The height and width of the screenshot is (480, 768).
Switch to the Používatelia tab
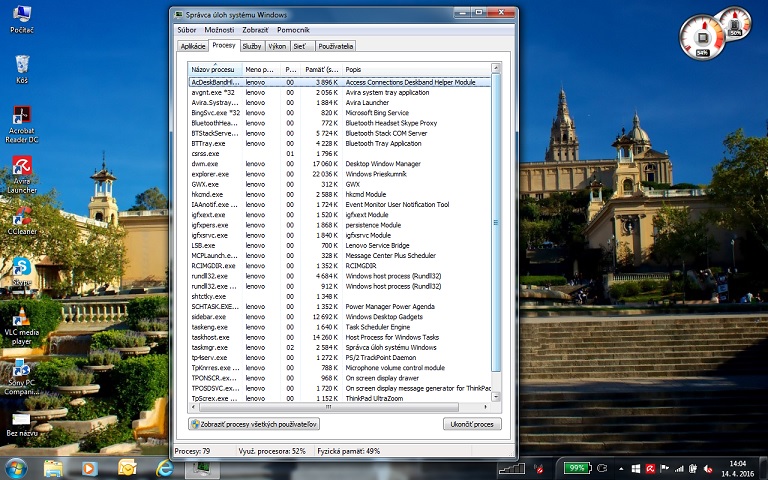pyautogui.click(x=336, y=46)
